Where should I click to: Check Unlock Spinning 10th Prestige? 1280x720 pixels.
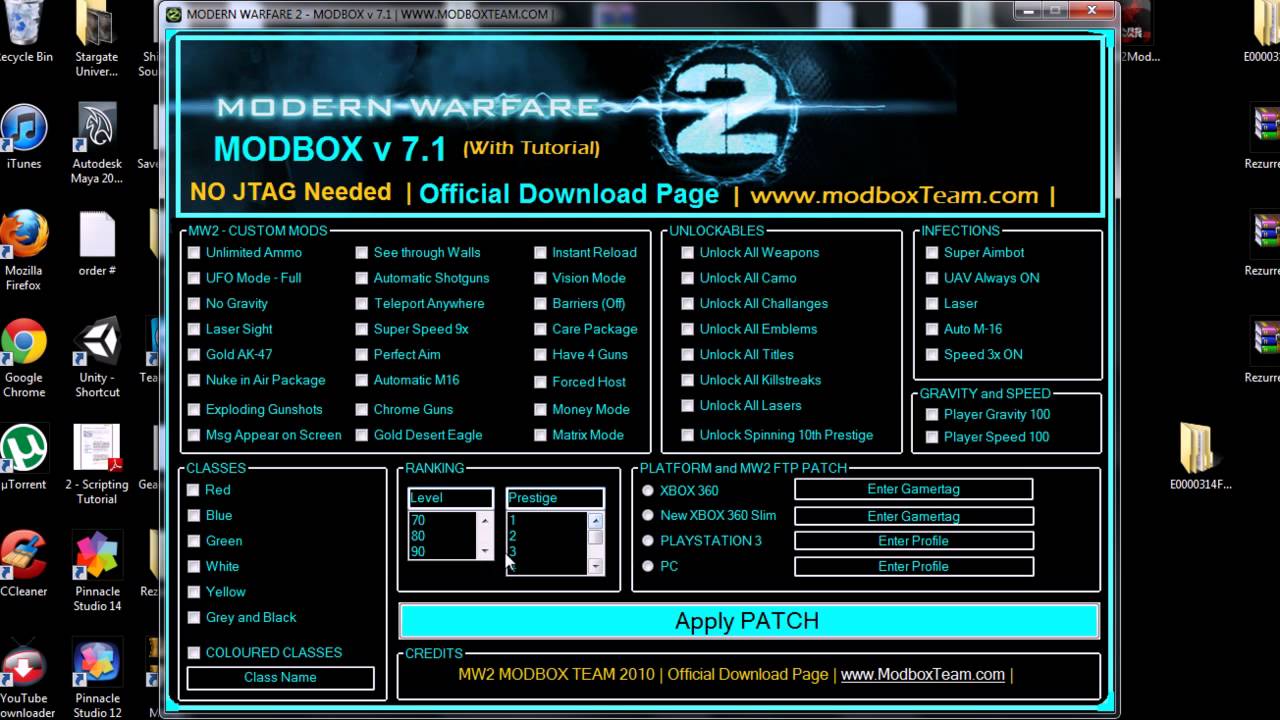(x=687, y=435)
